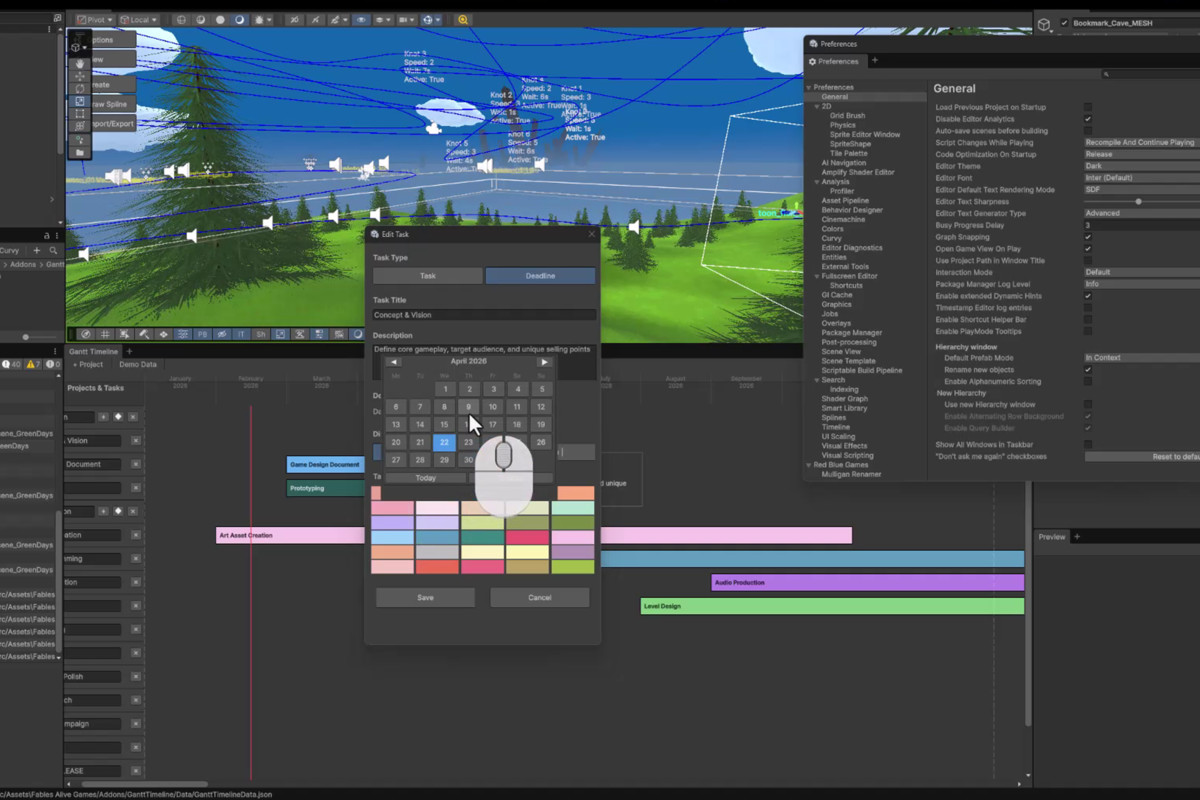Open Default Prefab Mode dropdown
The height and width of the screenshot is (800, 1200).
(x=1142, y=358)
